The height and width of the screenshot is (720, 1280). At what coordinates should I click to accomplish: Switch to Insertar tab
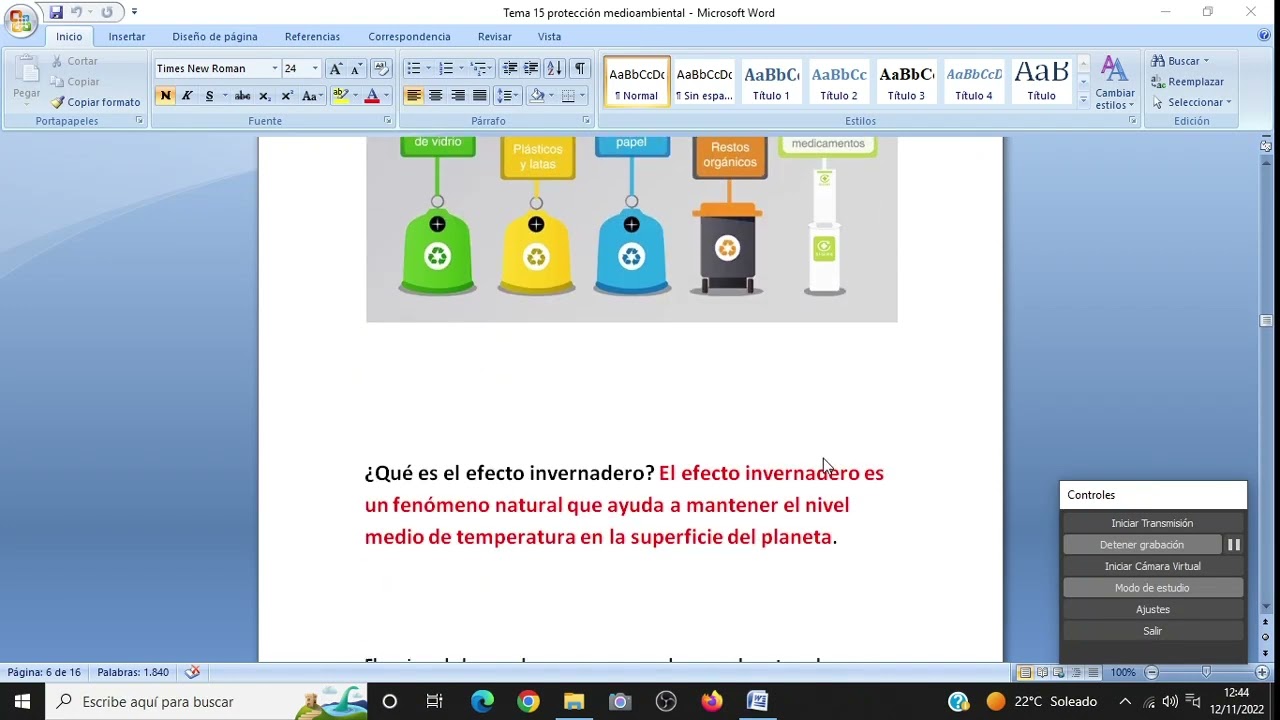127,37
